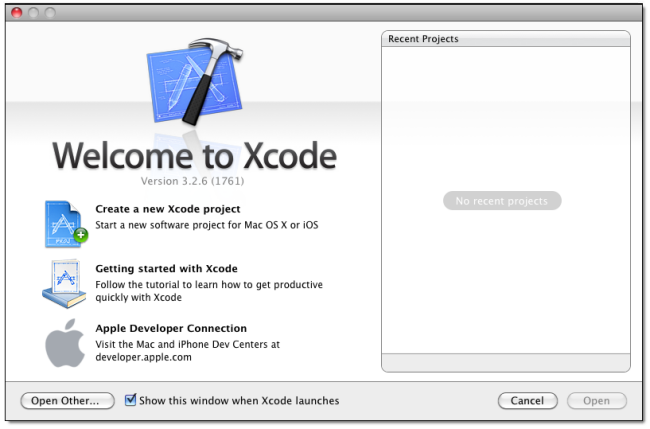Screen dimensions: 650x429
Task: Click the "No recent projects" placeholder label
Action: (502, 201)
